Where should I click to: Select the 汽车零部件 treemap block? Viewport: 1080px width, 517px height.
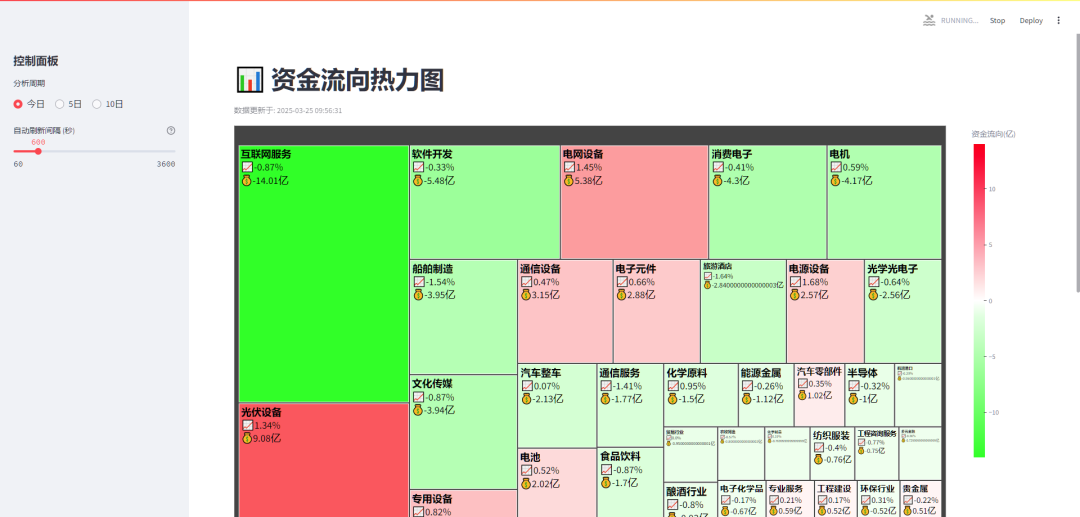pyautogui.click(x=820, y=395)
